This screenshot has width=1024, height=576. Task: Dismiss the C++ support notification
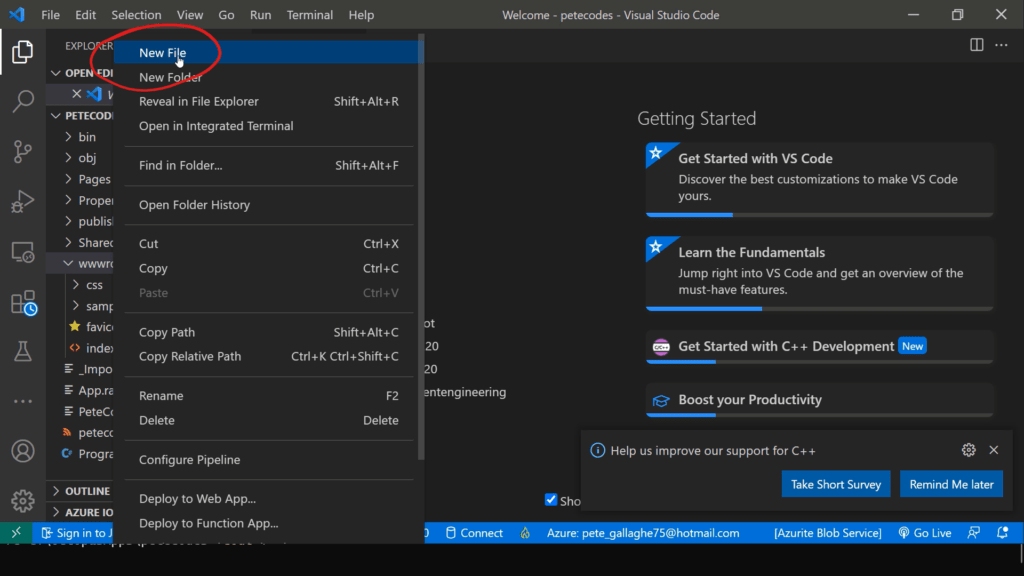[x=993, y=450]
